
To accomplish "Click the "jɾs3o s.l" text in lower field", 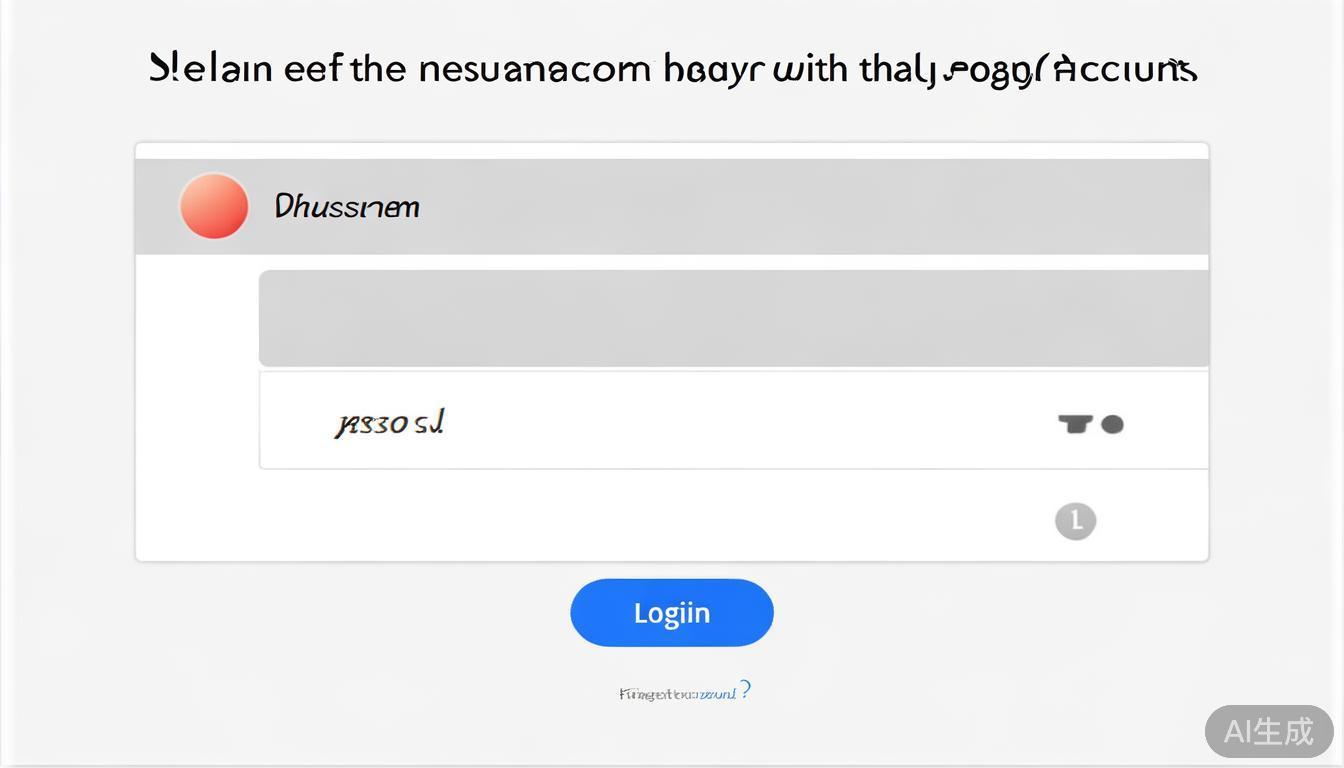I will 389,423.
